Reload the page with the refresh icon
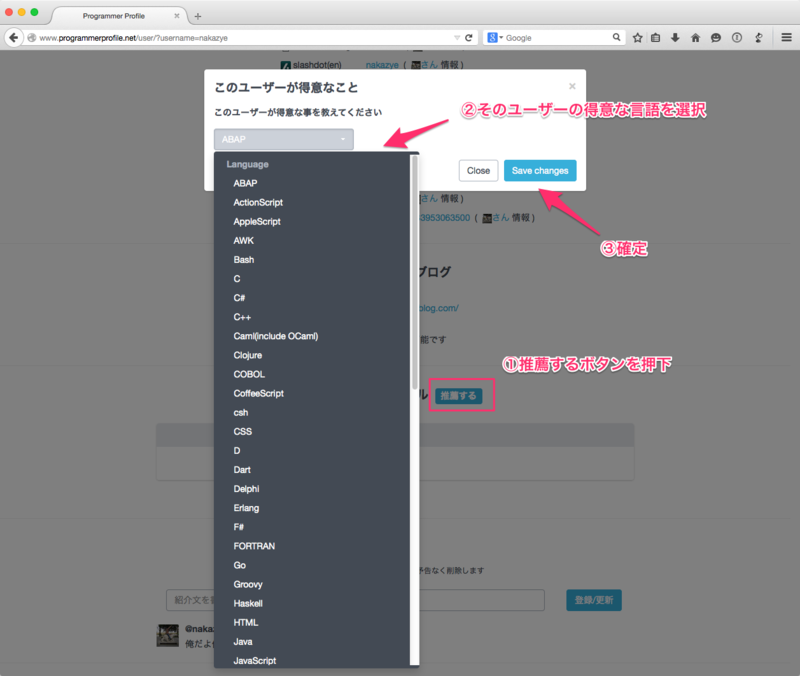 [x=468, y=38]
